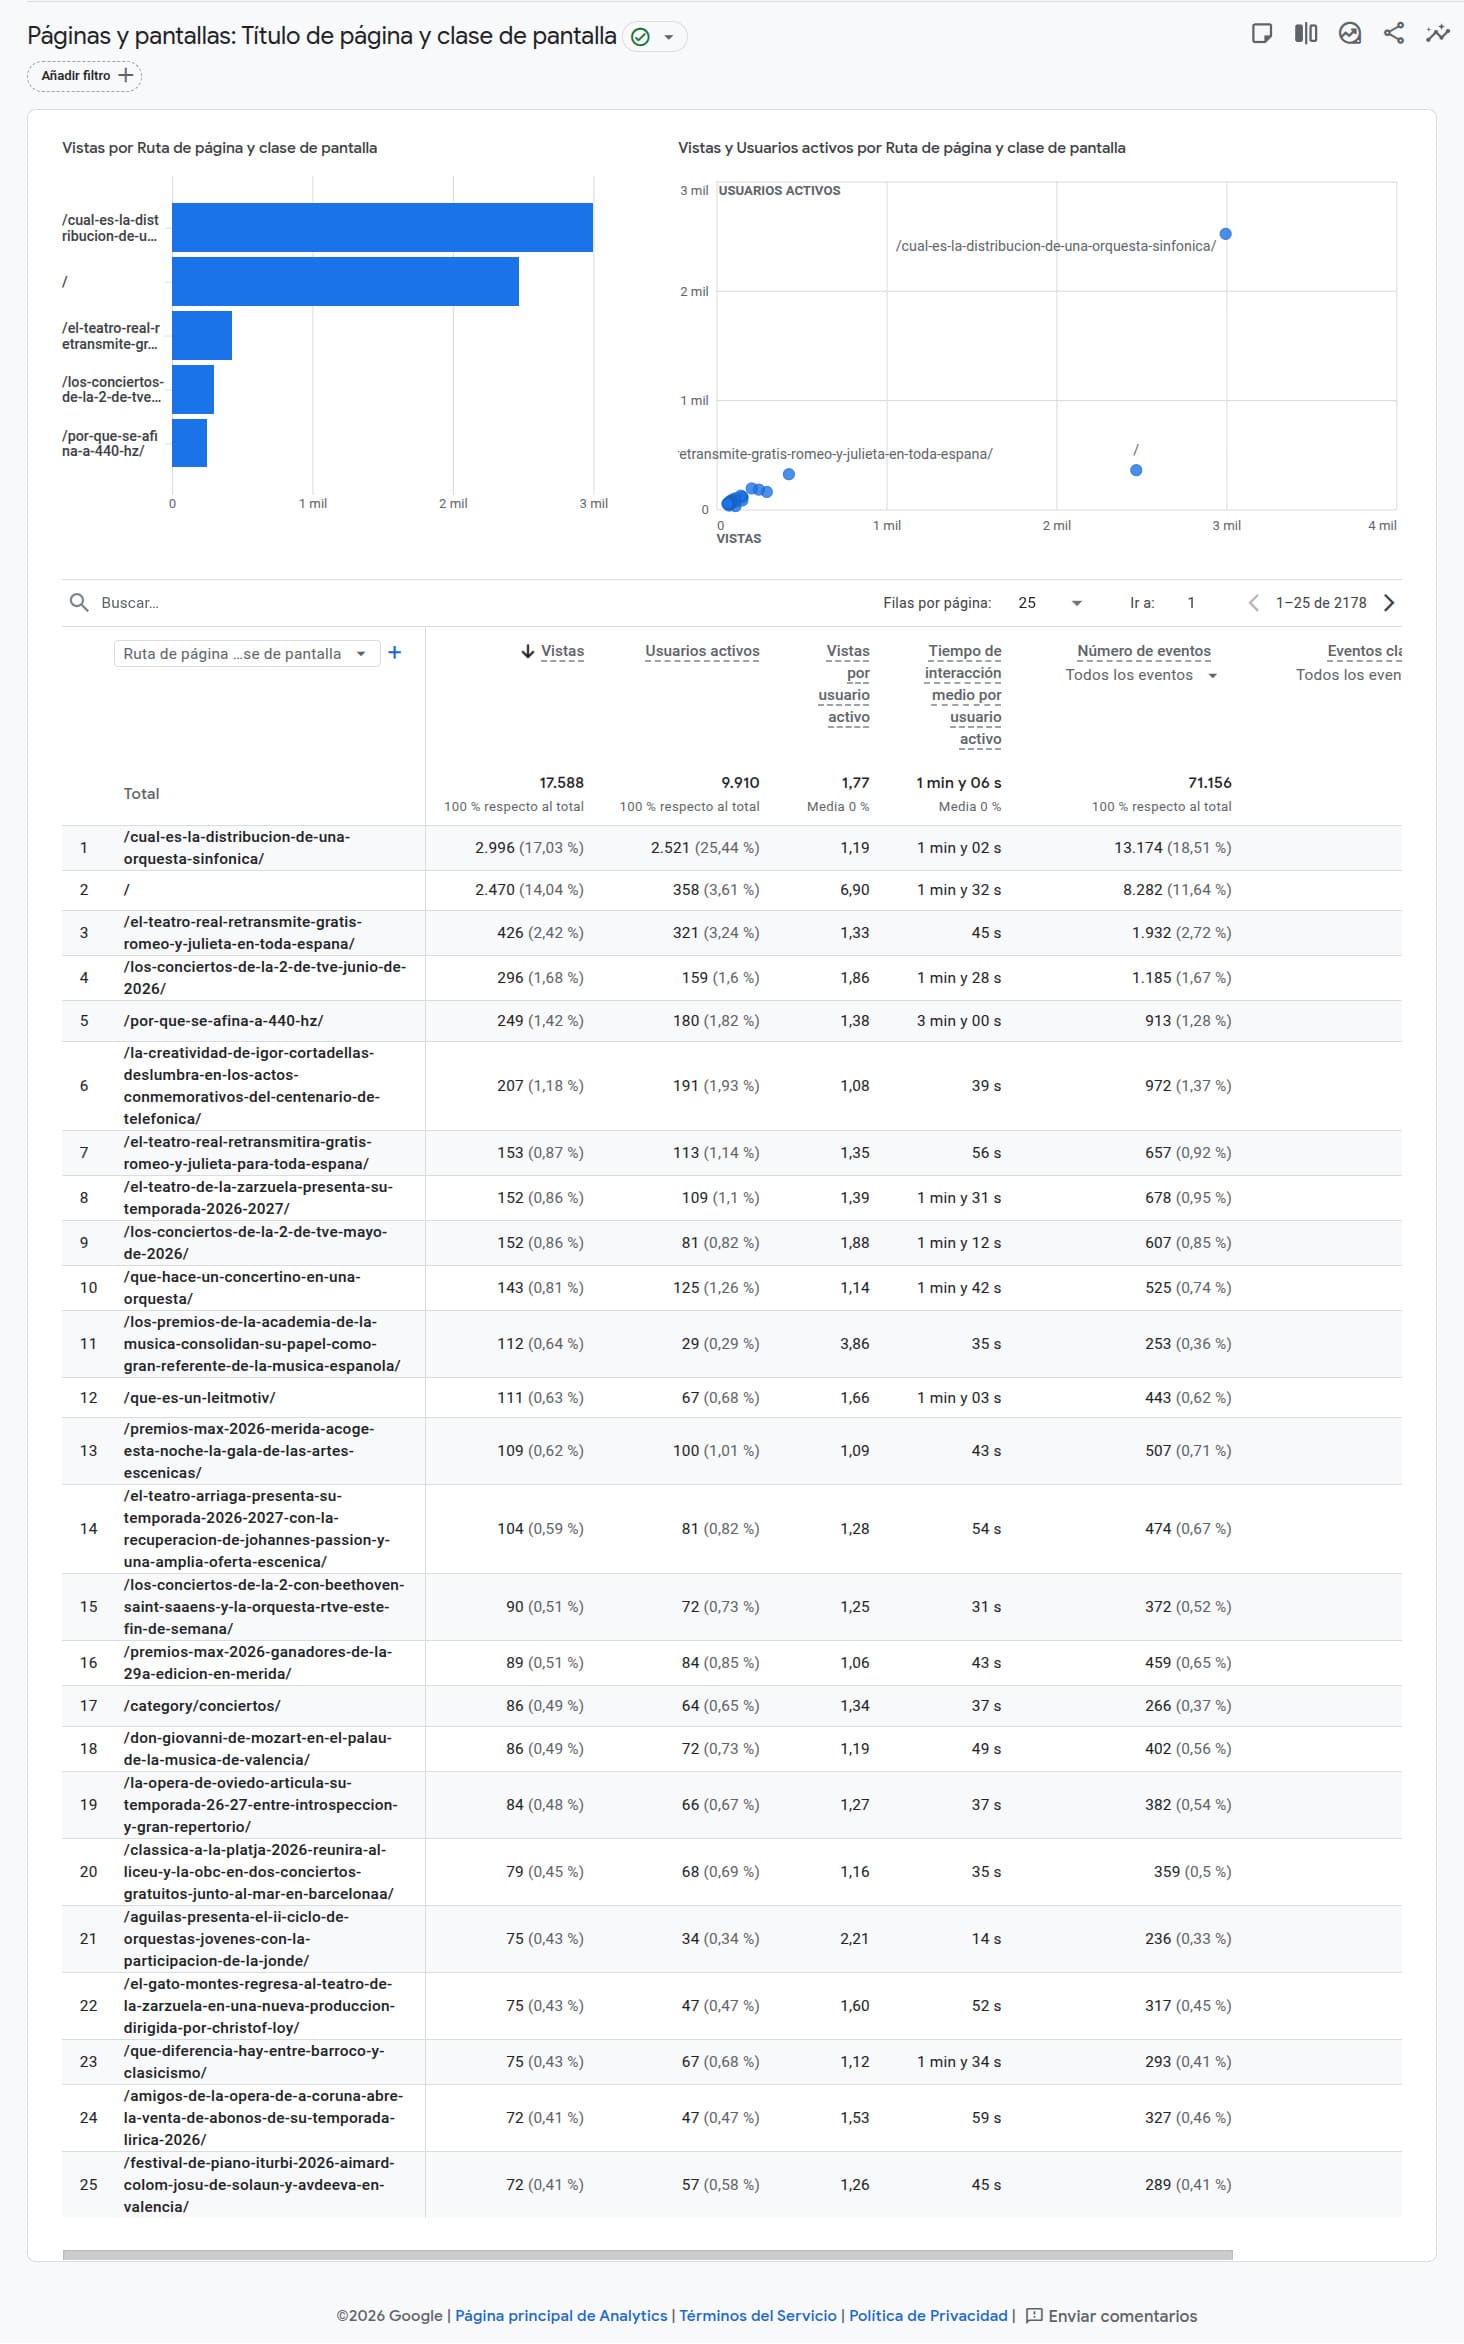
Task: Open 'Términos del Servicio' link
Action: (758, 2316)
